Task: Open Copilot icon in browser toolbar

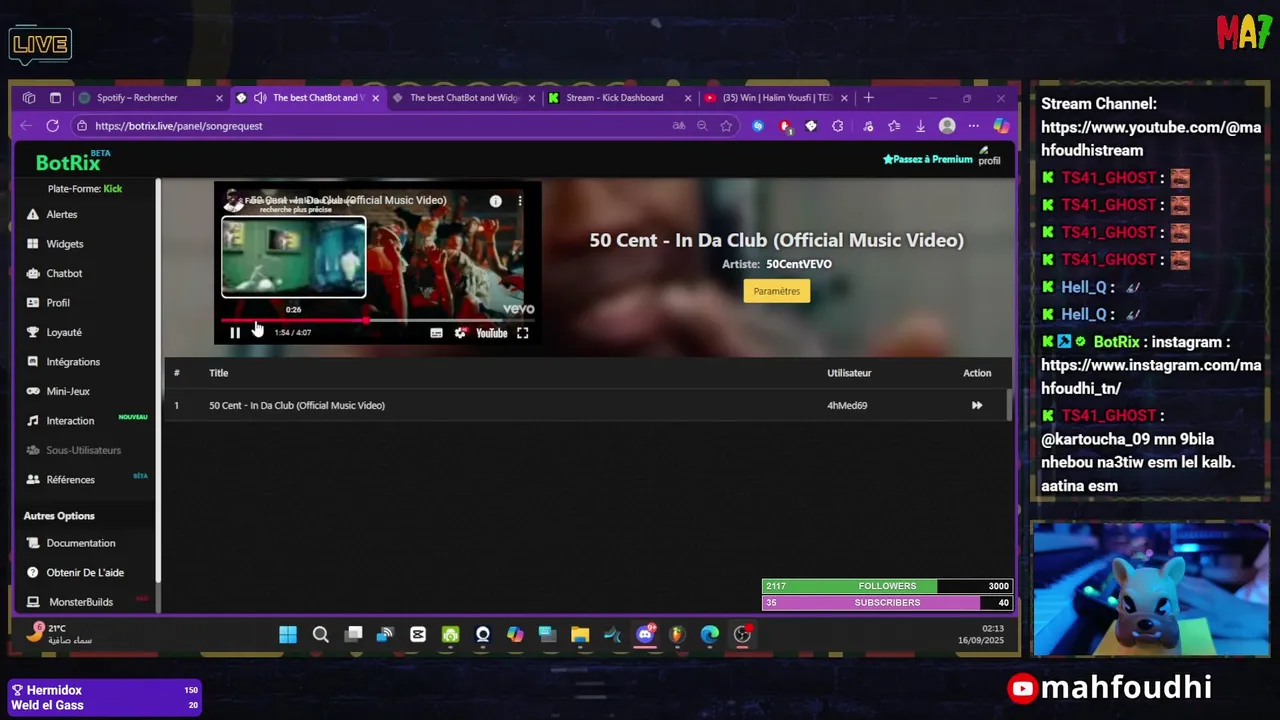Action: pos(1000,126)
